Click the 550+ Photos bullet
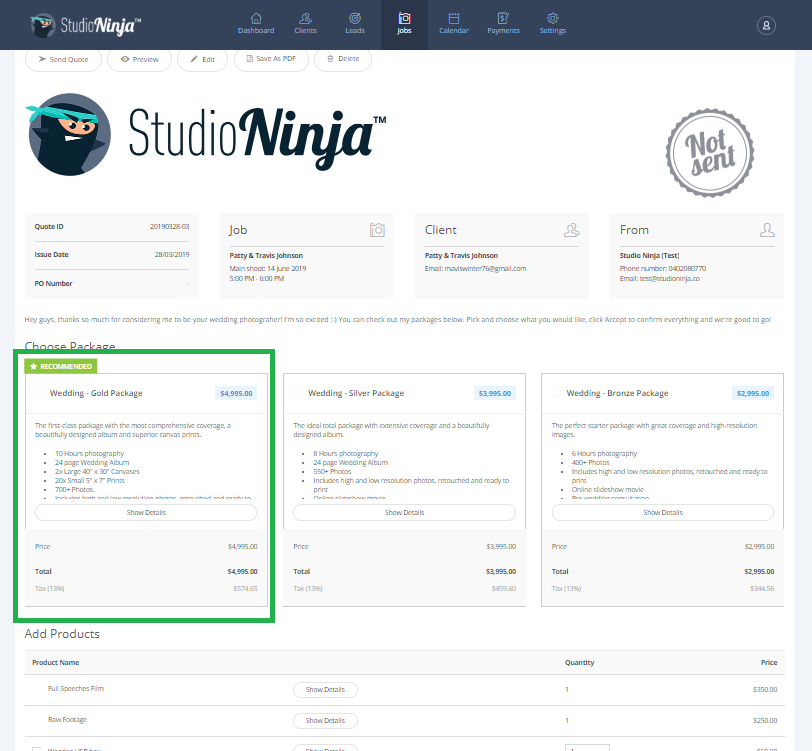The width and height of the screenshot is (812, 751). (x=332, y=471)
